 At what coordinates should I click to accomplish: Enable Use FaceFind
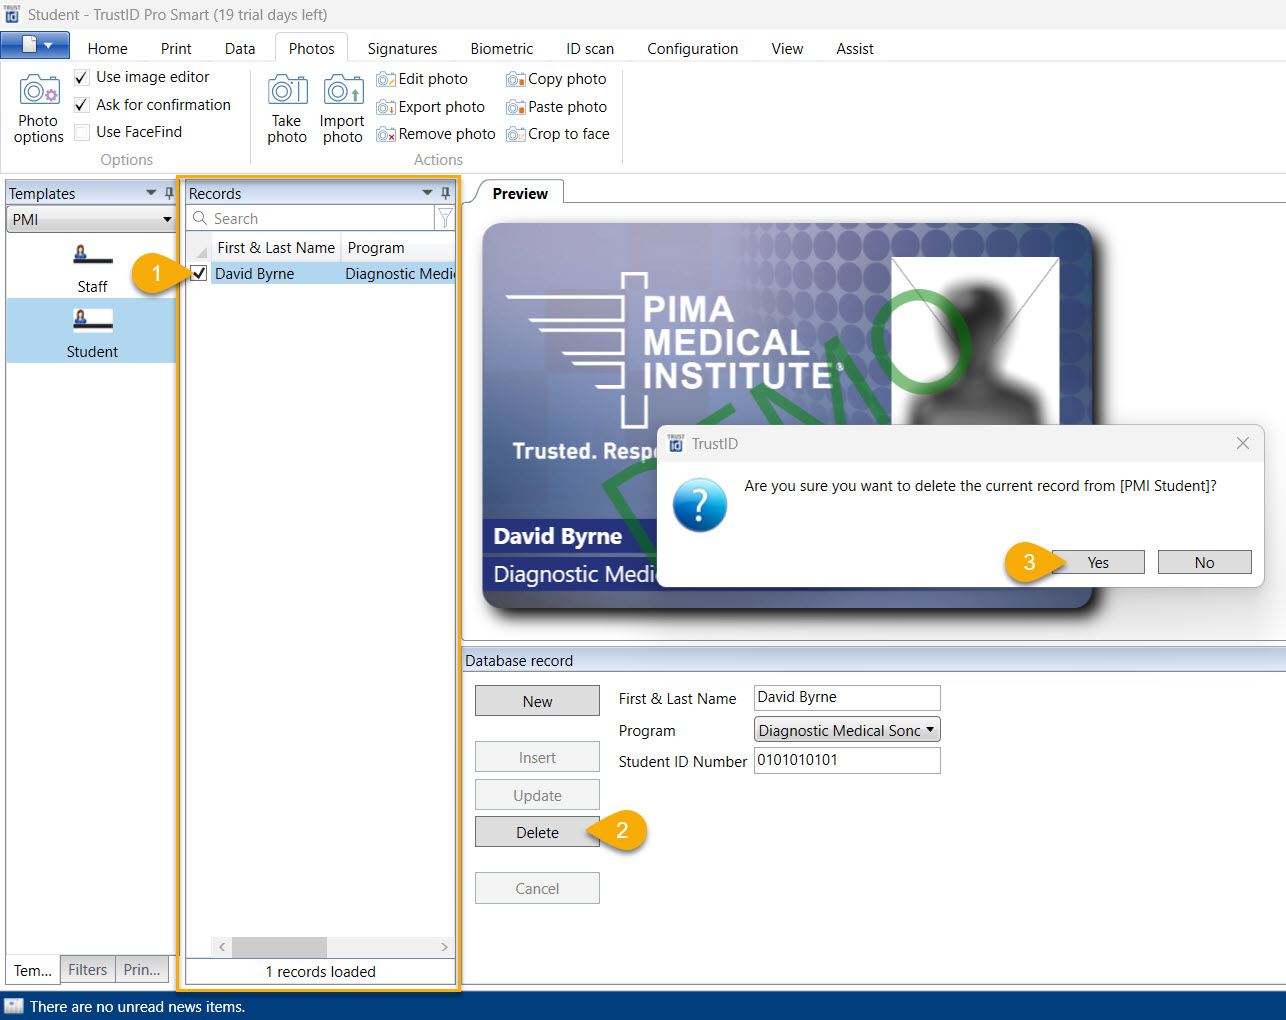pyautogui.click(x=80, y=131)
